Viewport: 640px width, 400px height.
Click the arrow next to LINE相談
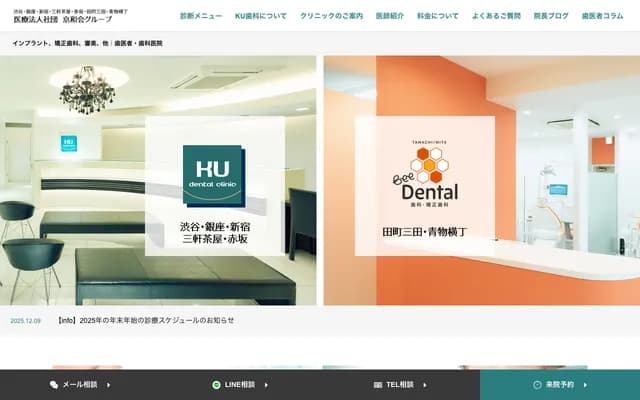(266, 385)
